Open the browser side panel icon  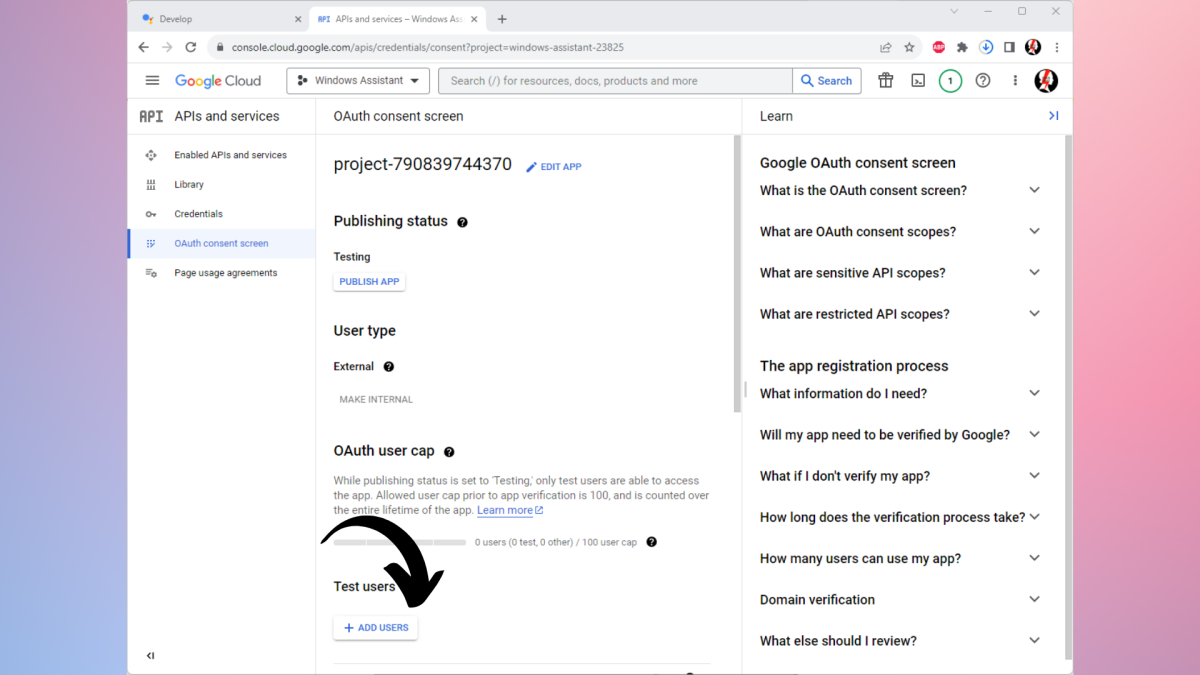pyautogui.click(x=1009, y=47)
